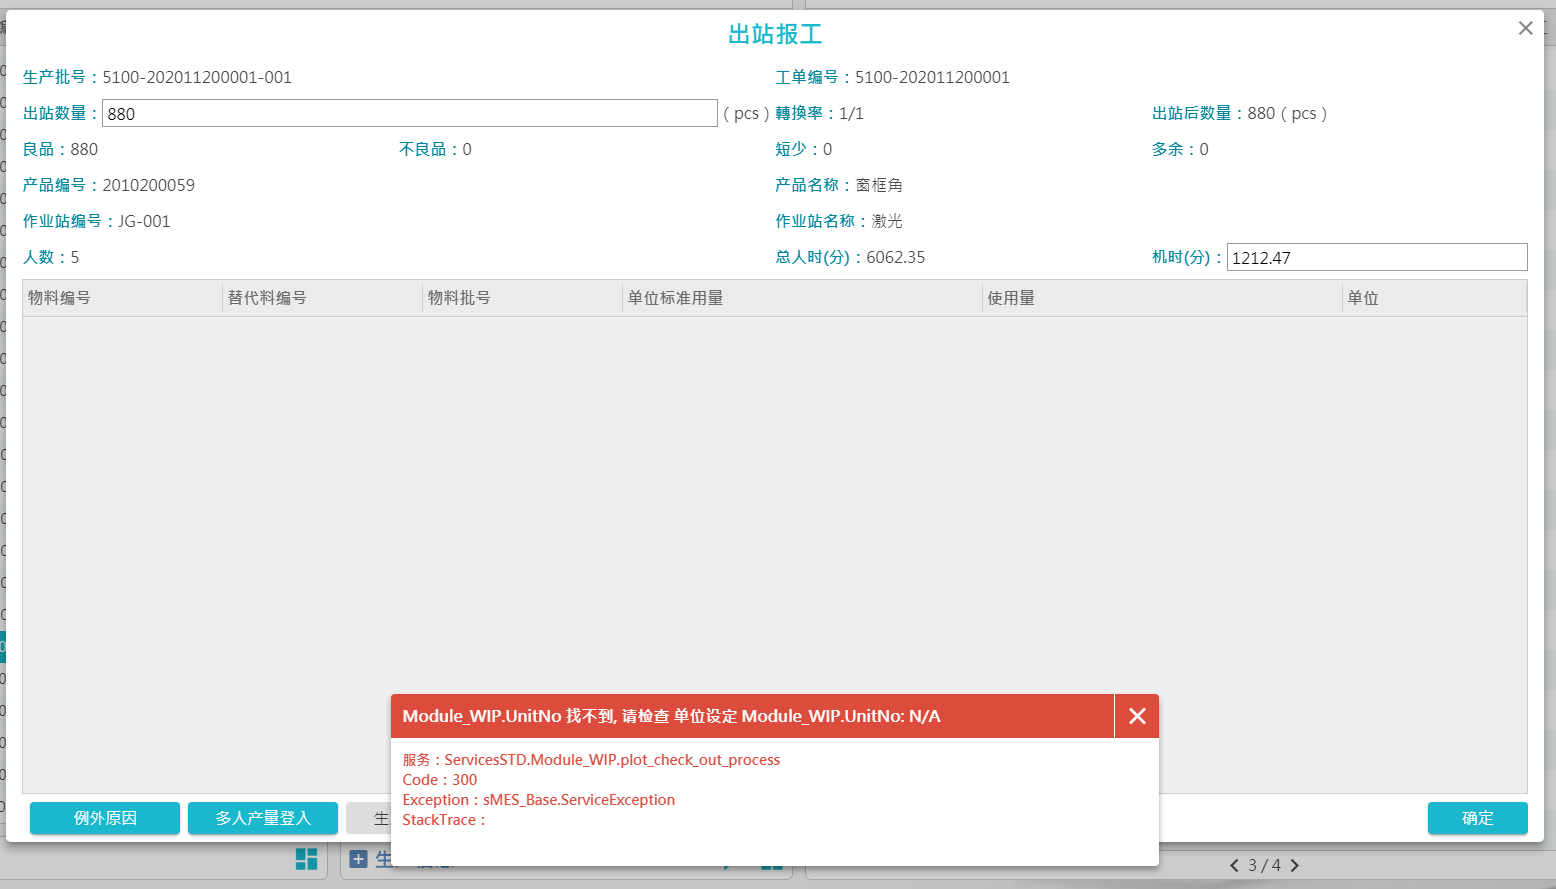Expand the plus icon in background panel
This screenshot has height=889, width=1556.
[358, 859]
